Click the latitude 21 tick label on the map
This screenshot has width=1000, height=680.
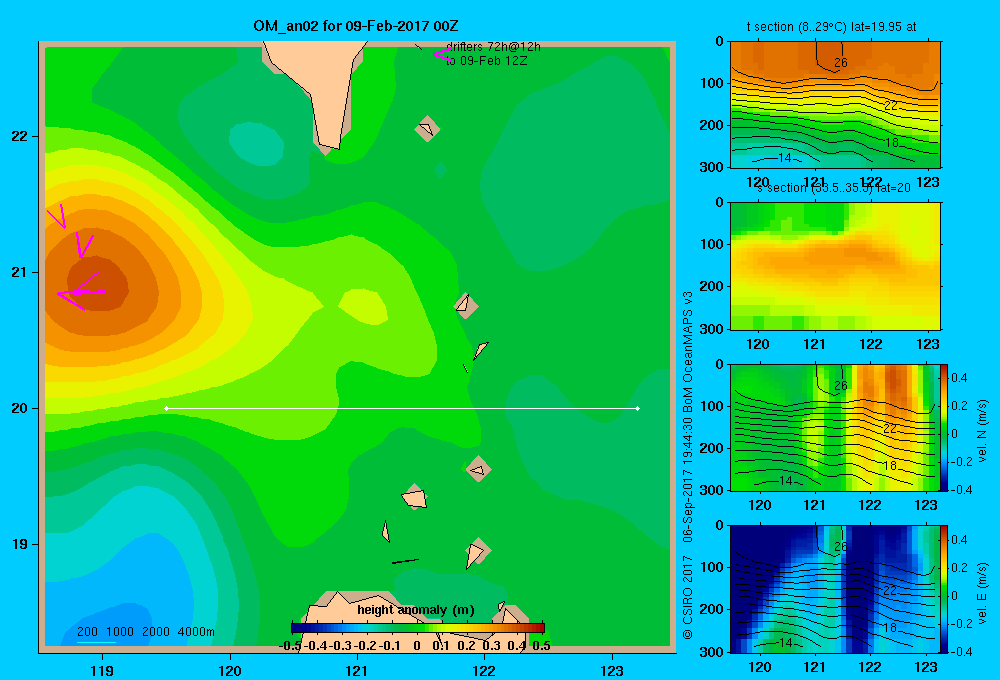(x=19, y=272)
